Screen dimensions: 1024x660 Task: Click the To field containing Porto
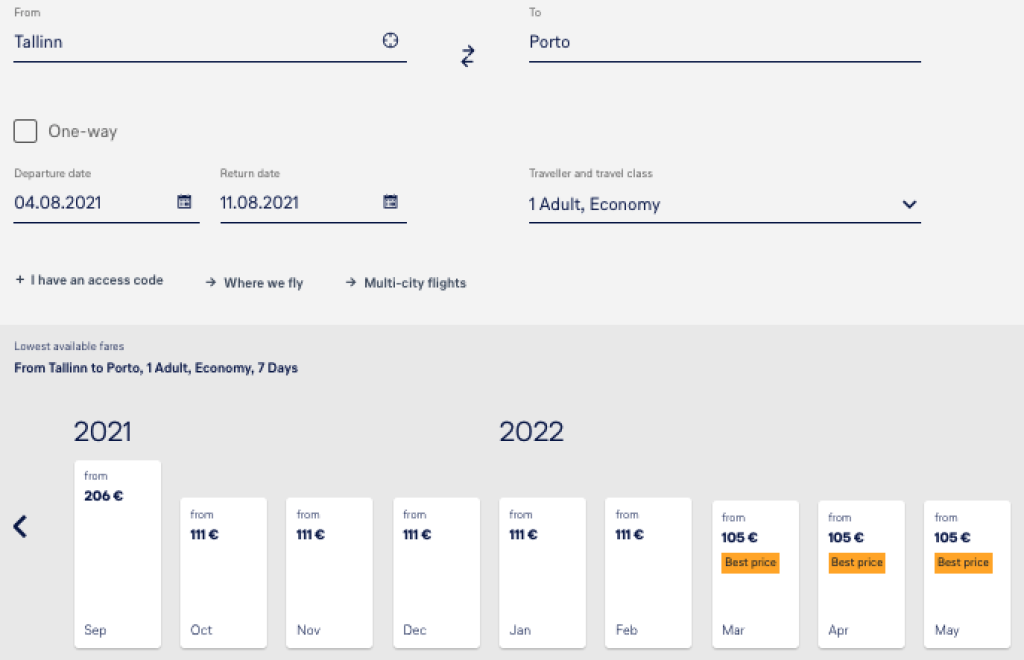click(x=724, y=42)
